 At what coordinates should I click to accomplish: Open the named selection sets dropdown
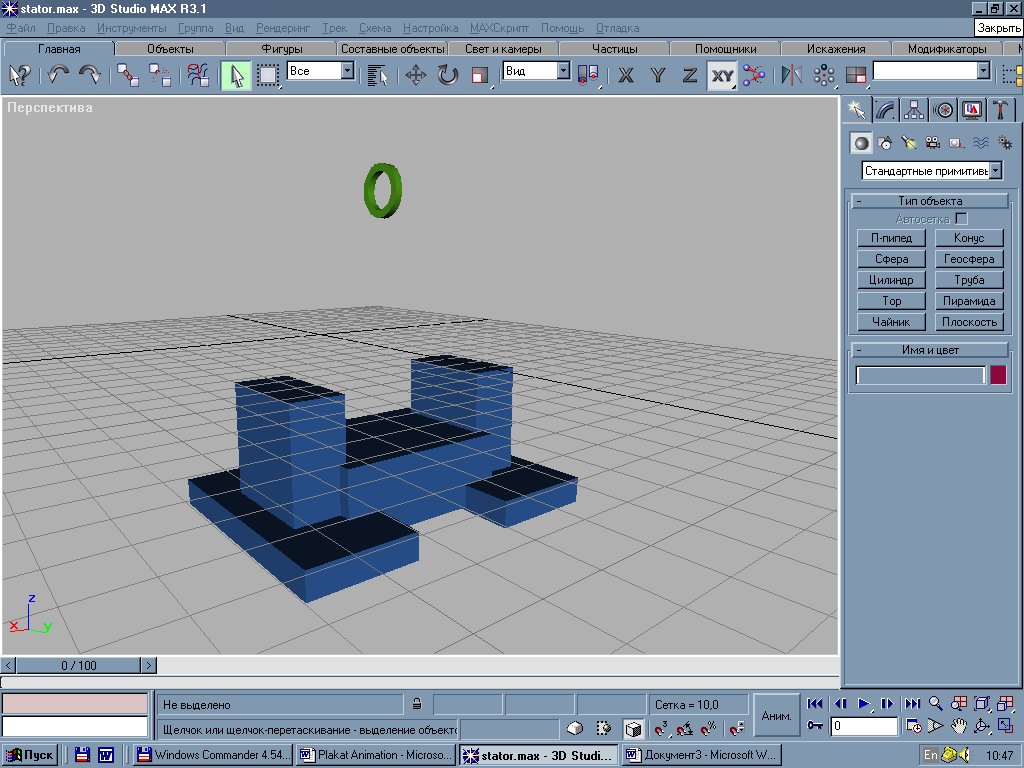pos(983,70)
